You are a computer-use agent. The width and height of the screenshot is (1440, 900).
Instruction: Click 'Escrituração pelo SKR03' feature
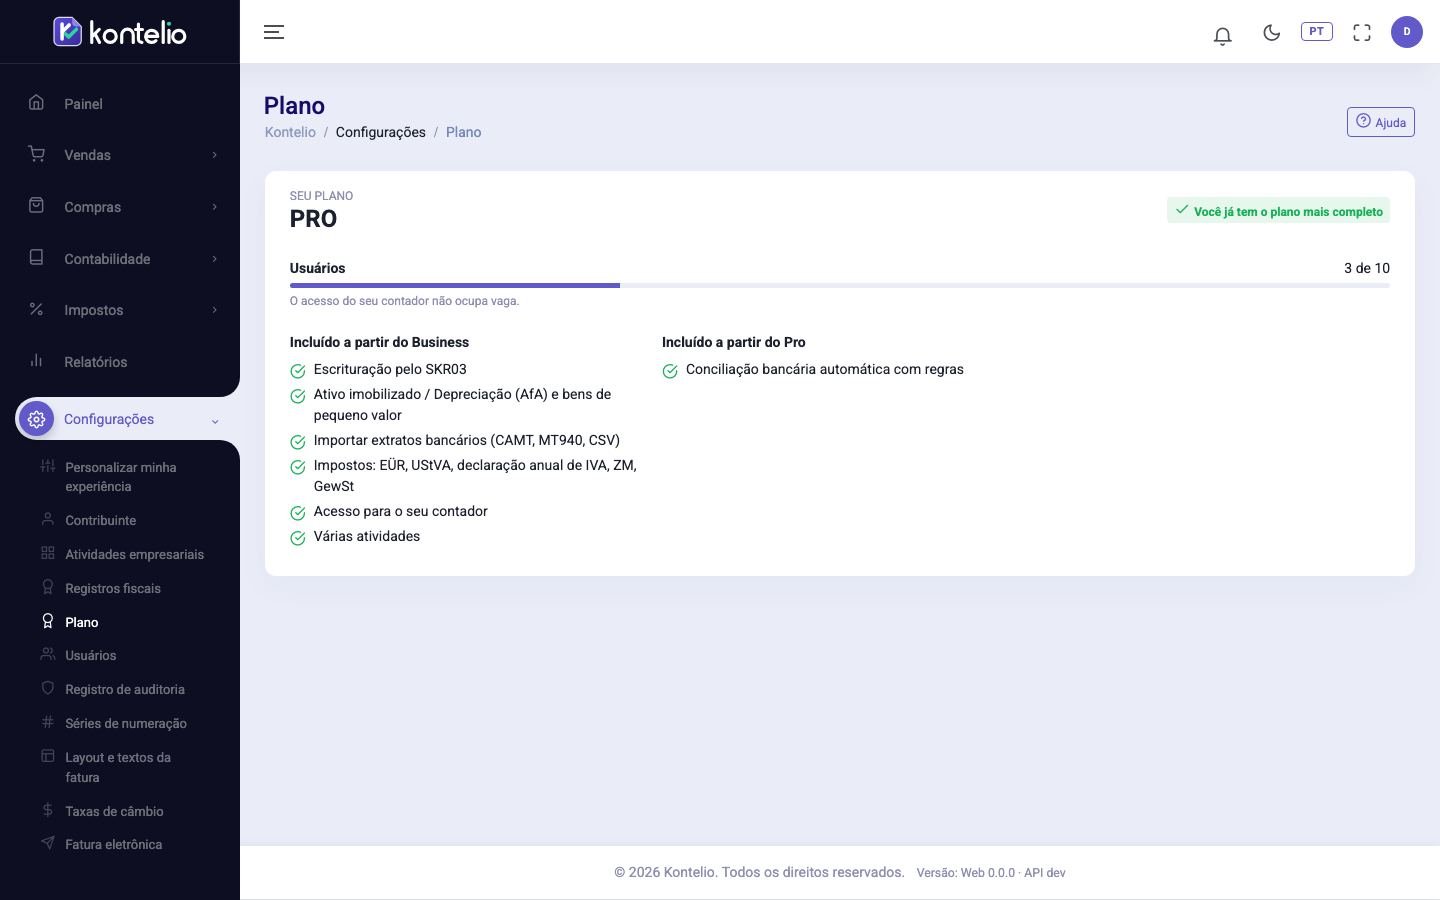pyautogui.click(x=390, y=369)
